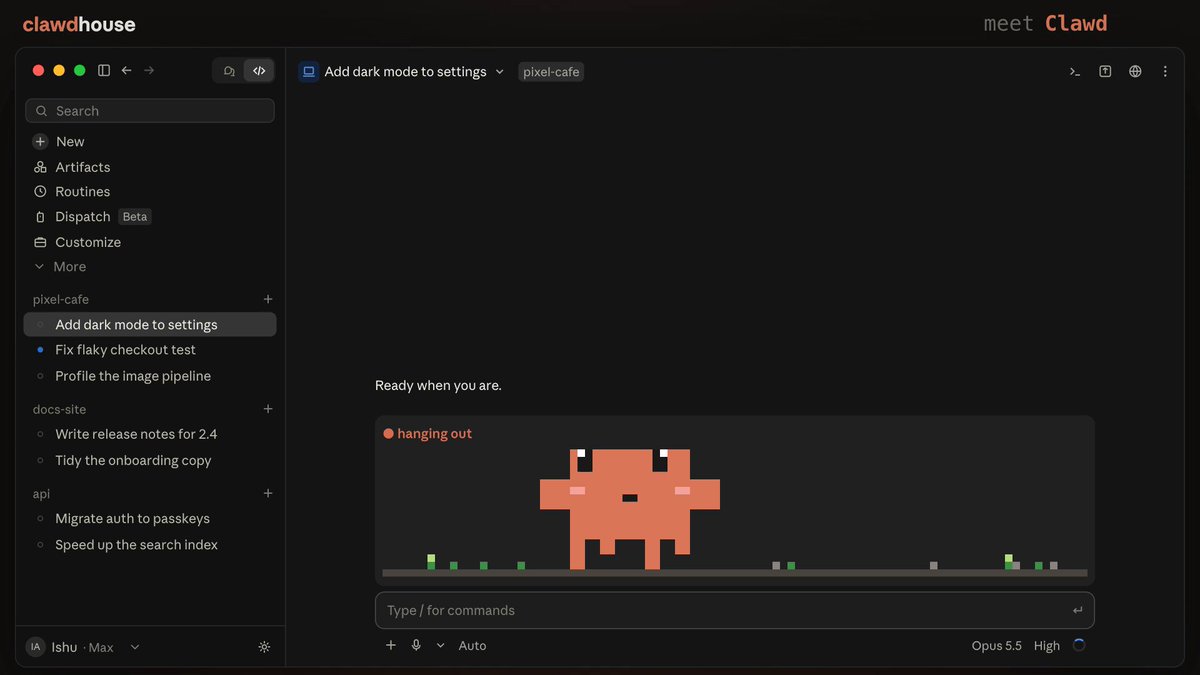Image resolution: width=1200 pixels, height=675 pixels.
Task: Select 'Add dark mode to settings' in sidebar list
Action: (150, 324)
